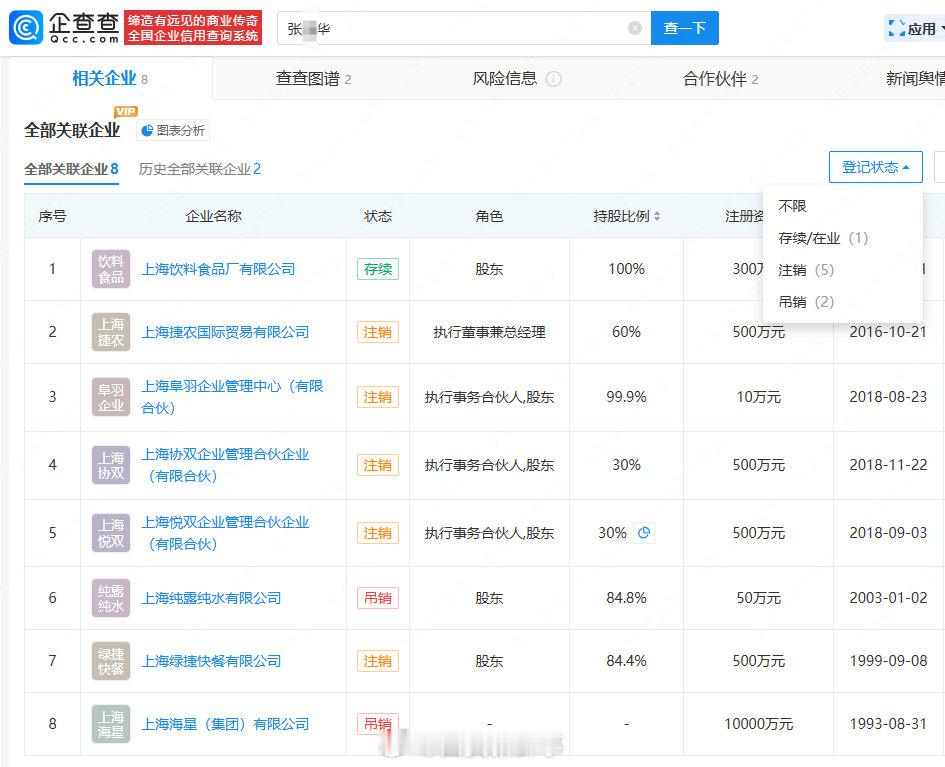Screen dimensions: 945x767
Task: Collapse the 登记状态 dropdown
Action: pyautogui.click(x=875, y=167)
